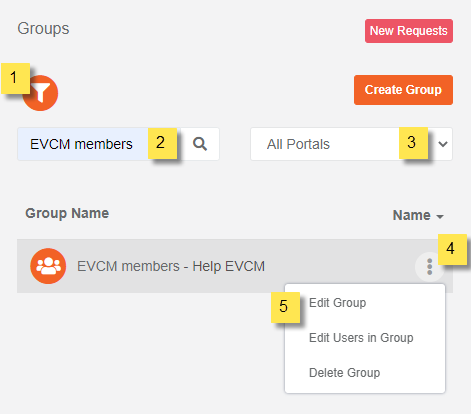Open the three-dot menu for EVCM members
471x414 pixels.
[x=429, y=267]
